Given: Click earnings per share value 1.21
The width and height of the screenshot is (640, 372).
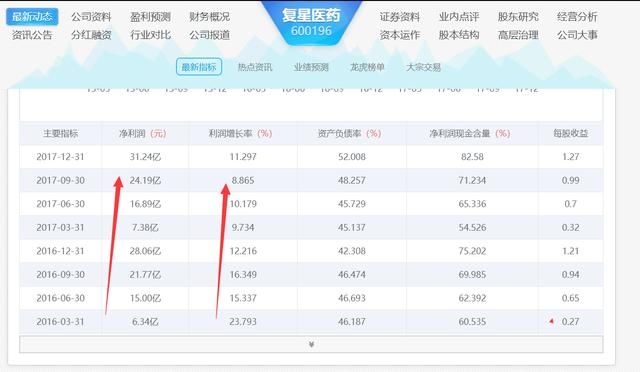Looking at the screenshot, I should click(x=571, y=251).
